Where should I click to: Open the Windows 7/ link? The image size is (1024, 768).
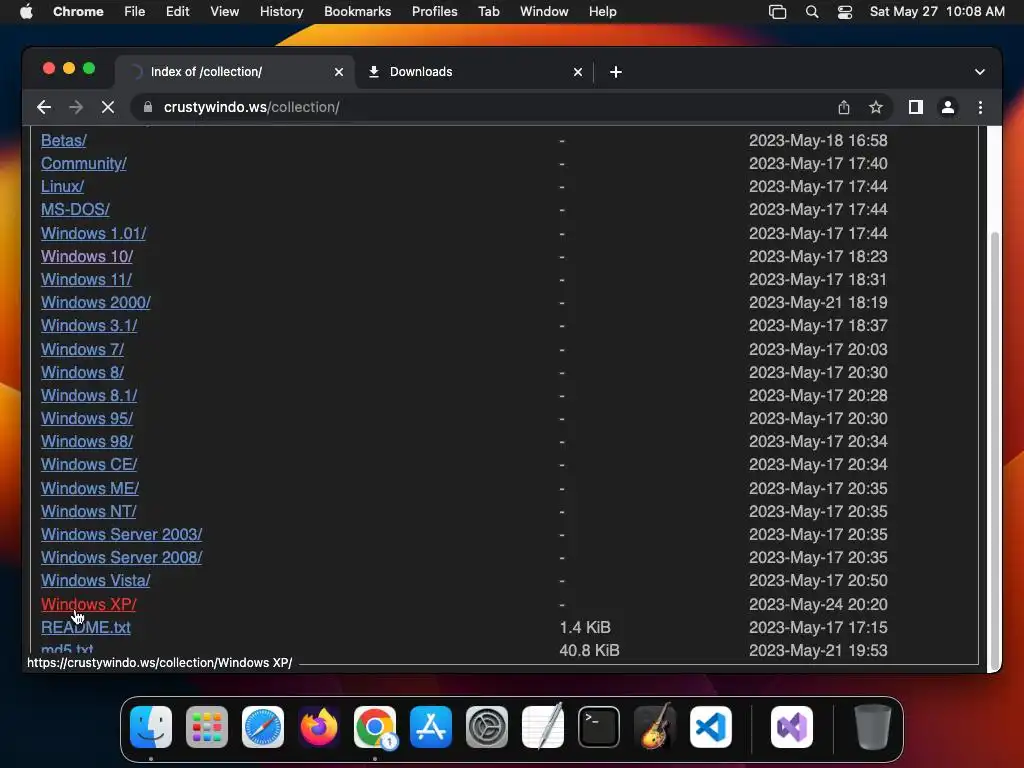82,349
